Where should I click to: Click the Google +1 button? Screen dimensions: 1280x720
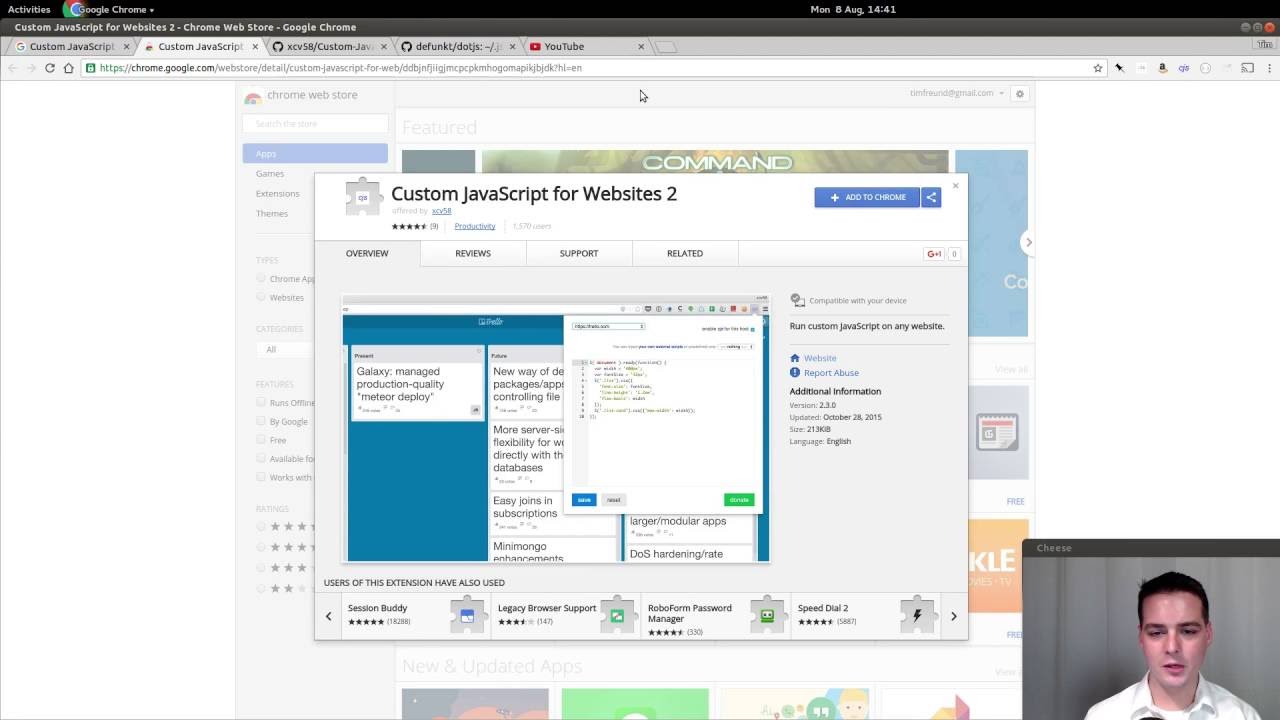click(x=934, y=254)
